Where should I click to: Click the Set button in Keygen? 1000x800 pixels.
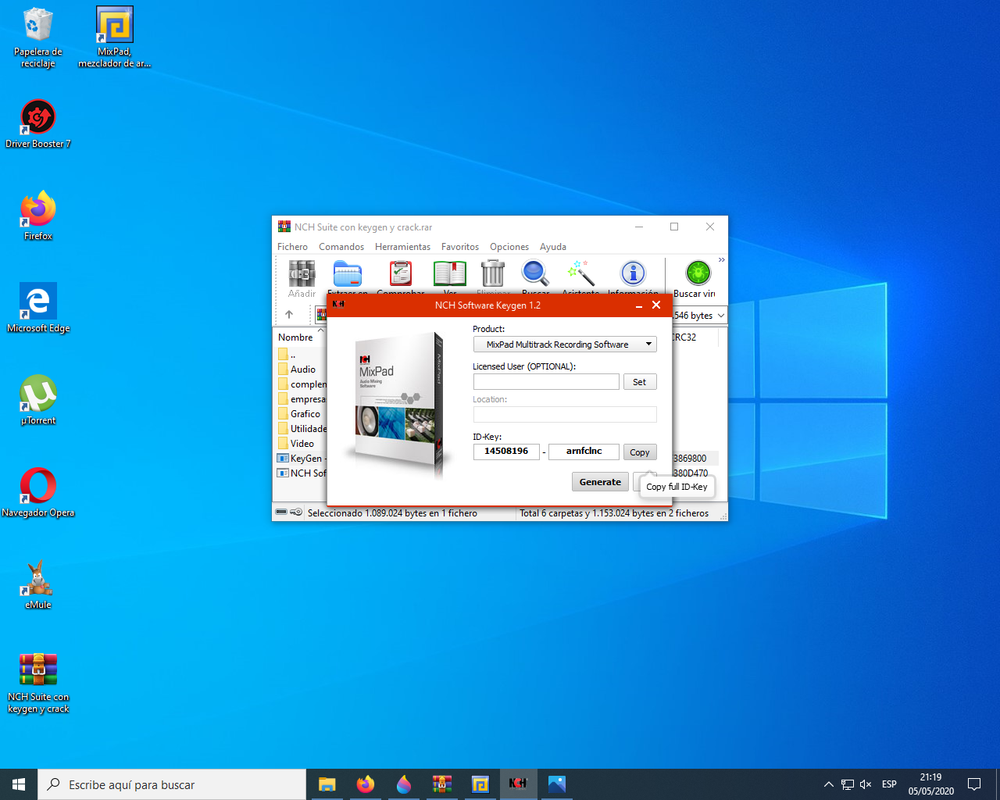point(640,381)
